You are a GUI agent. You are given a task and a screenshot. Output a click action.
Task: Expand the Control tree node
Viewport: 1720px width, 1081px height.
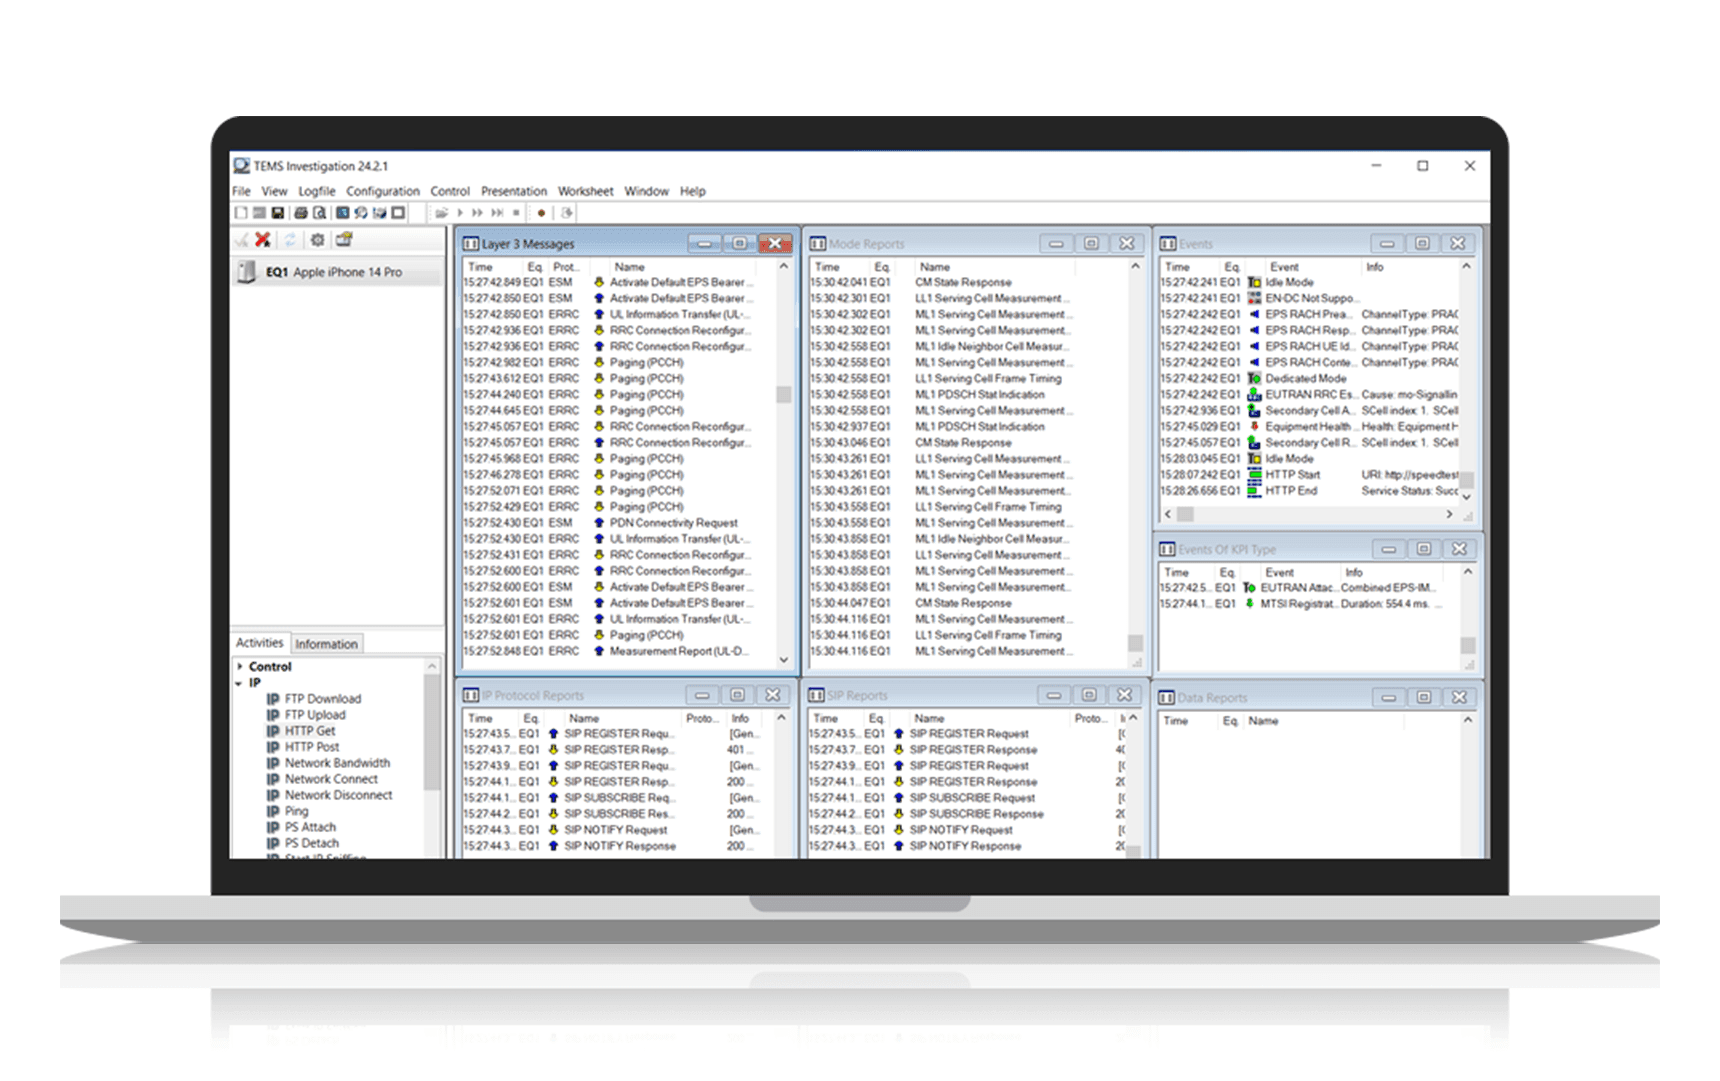tap(240, 666)
